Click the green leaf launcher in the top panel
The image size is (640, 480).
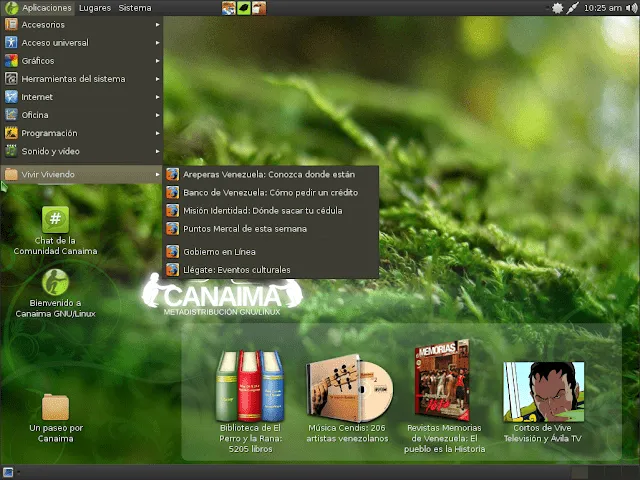244,8
